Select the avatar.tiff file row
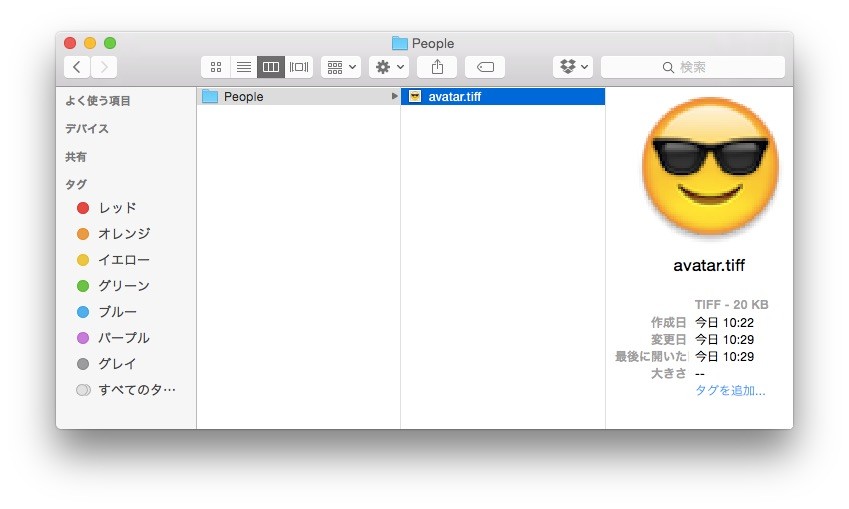Screen dimensions: 849x509 point(503,96)
